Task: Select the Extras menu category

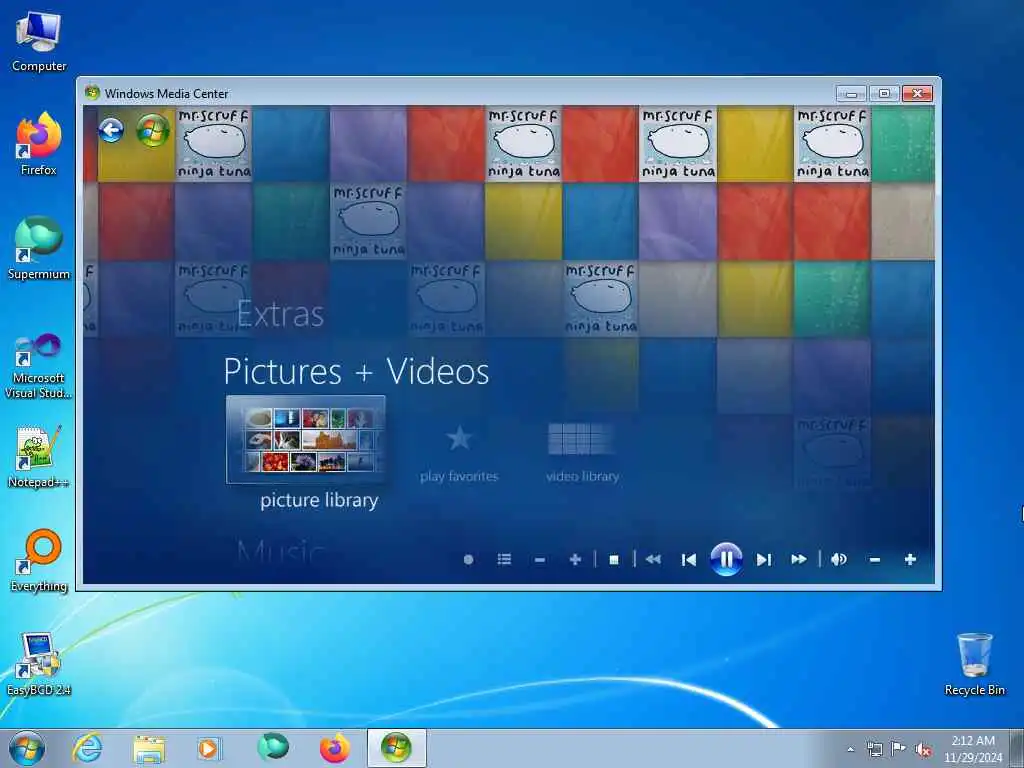Action: click(x=280, y=314)
